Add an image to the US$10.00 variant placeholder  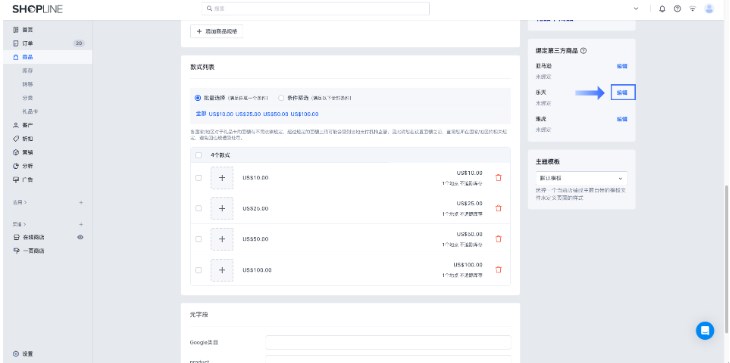(x=222, y=178)
